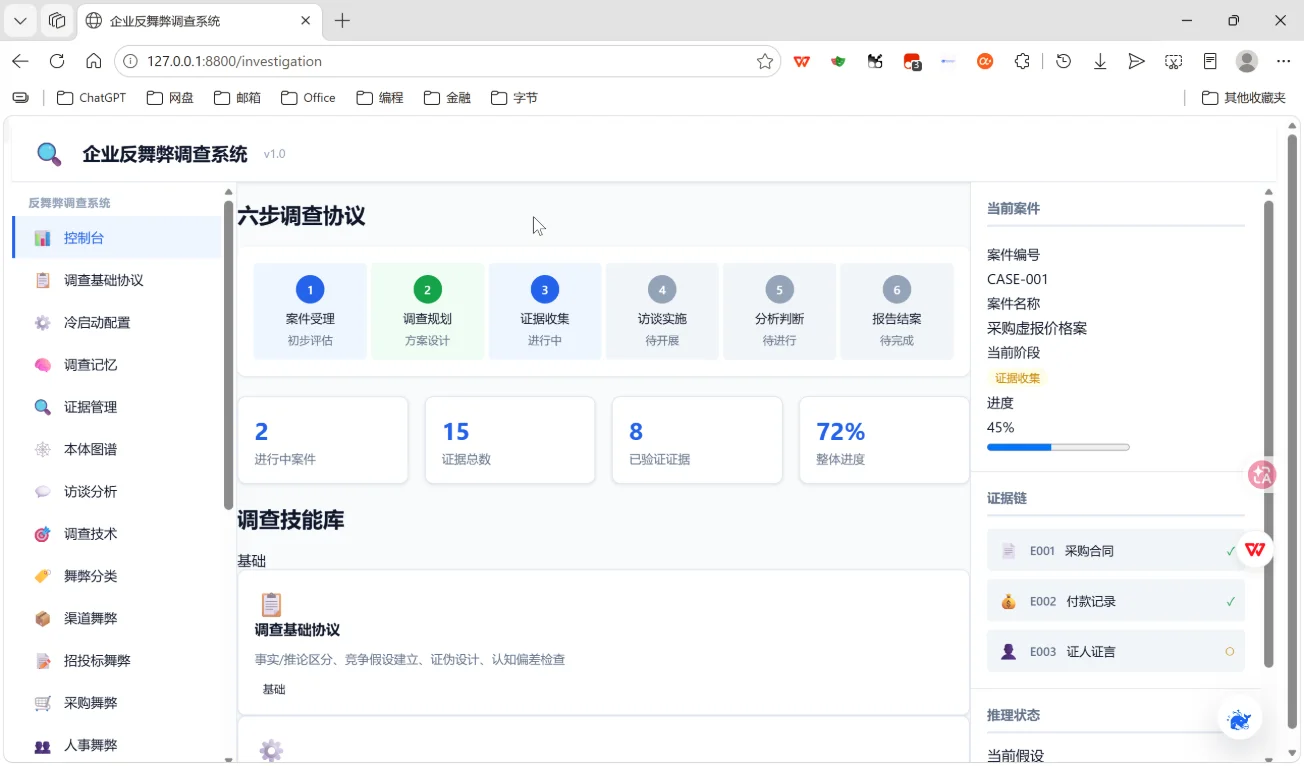The image size is (1304, 766).
Task: Open evidence E002 付款记录
Action: (1115, 601)
